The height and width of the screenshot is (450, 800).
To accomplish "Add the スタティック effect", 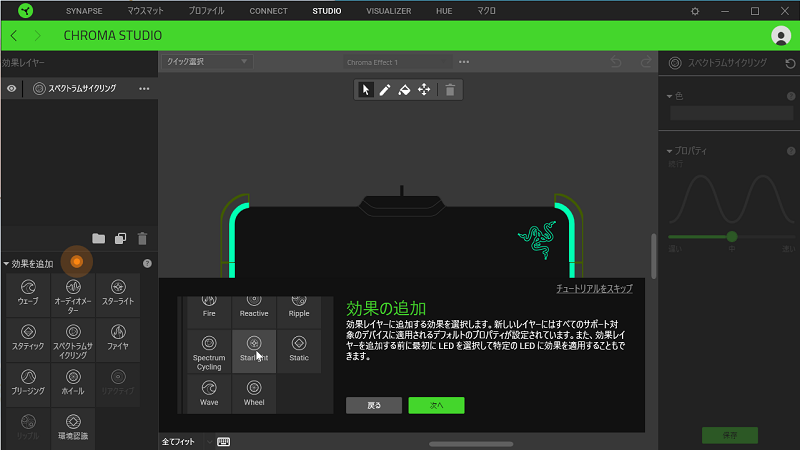I will (28, 339).
